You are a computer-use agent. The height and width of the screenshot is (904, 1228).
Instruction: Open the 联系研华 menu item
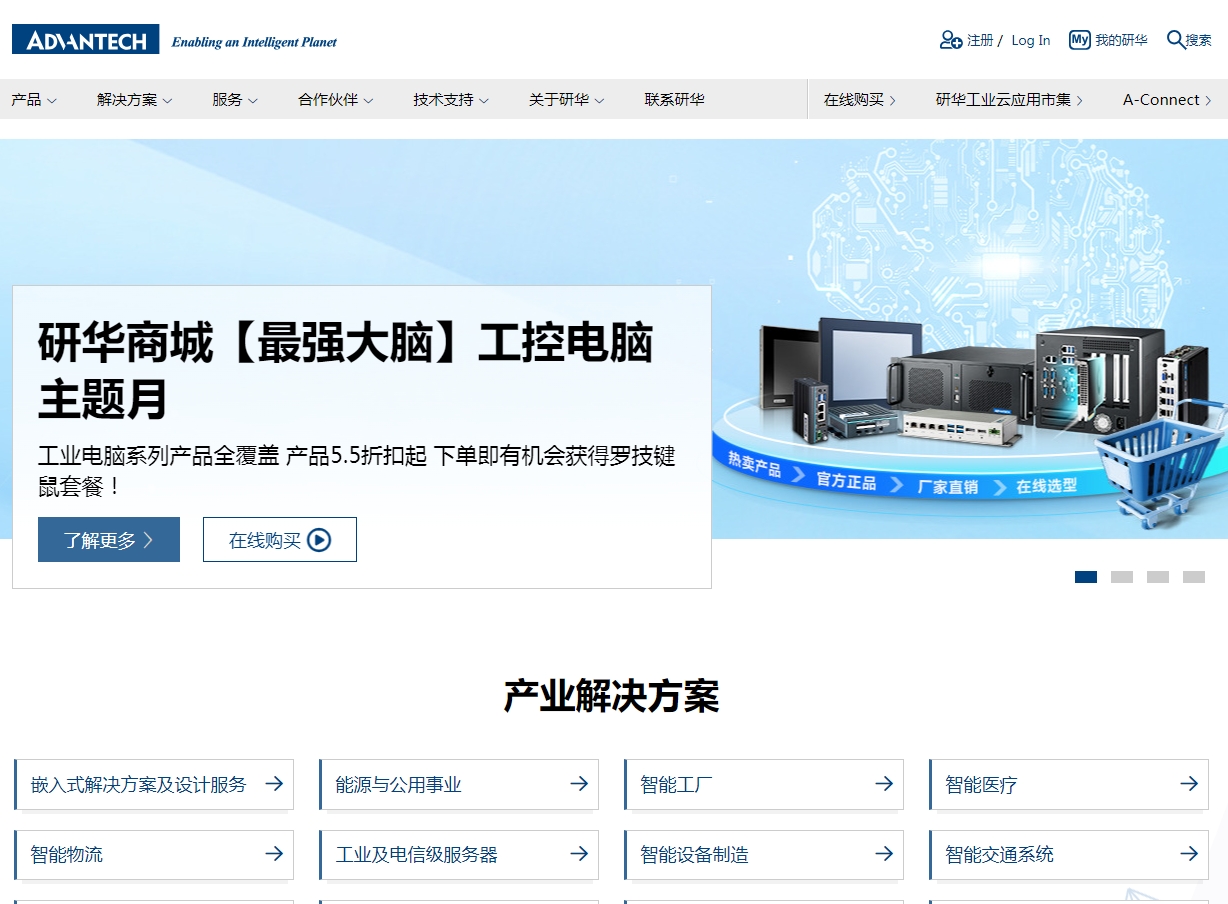click(x=674, y=100)
